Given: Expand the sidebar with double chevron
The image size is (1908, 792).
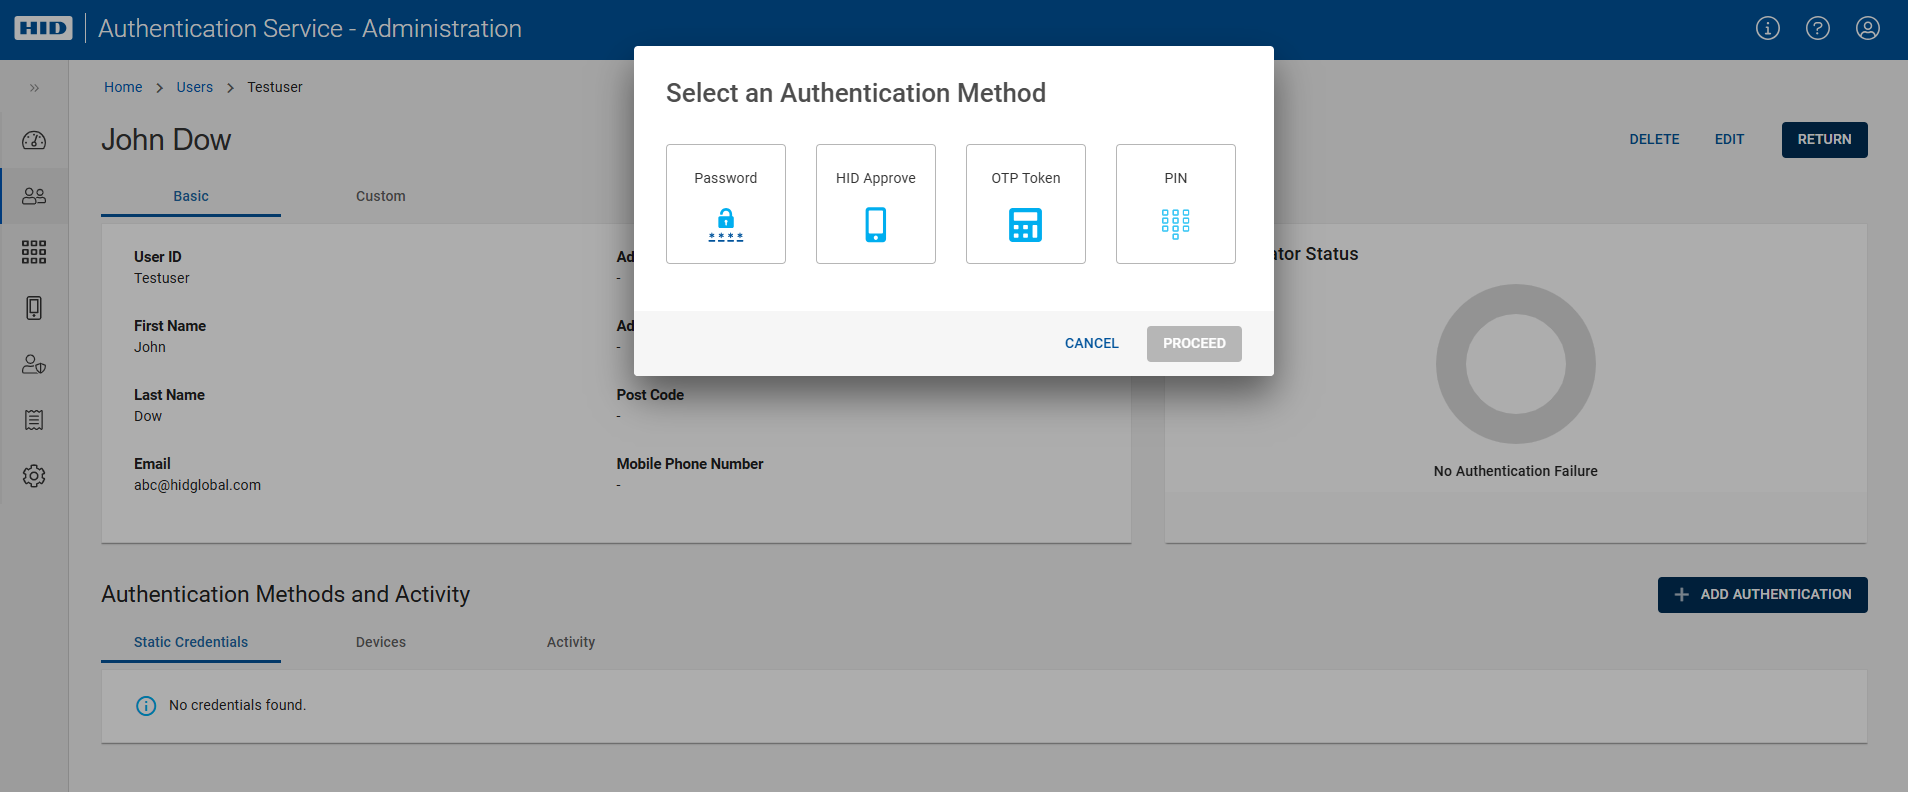Looking at the screenshot, I should point(34,88).
